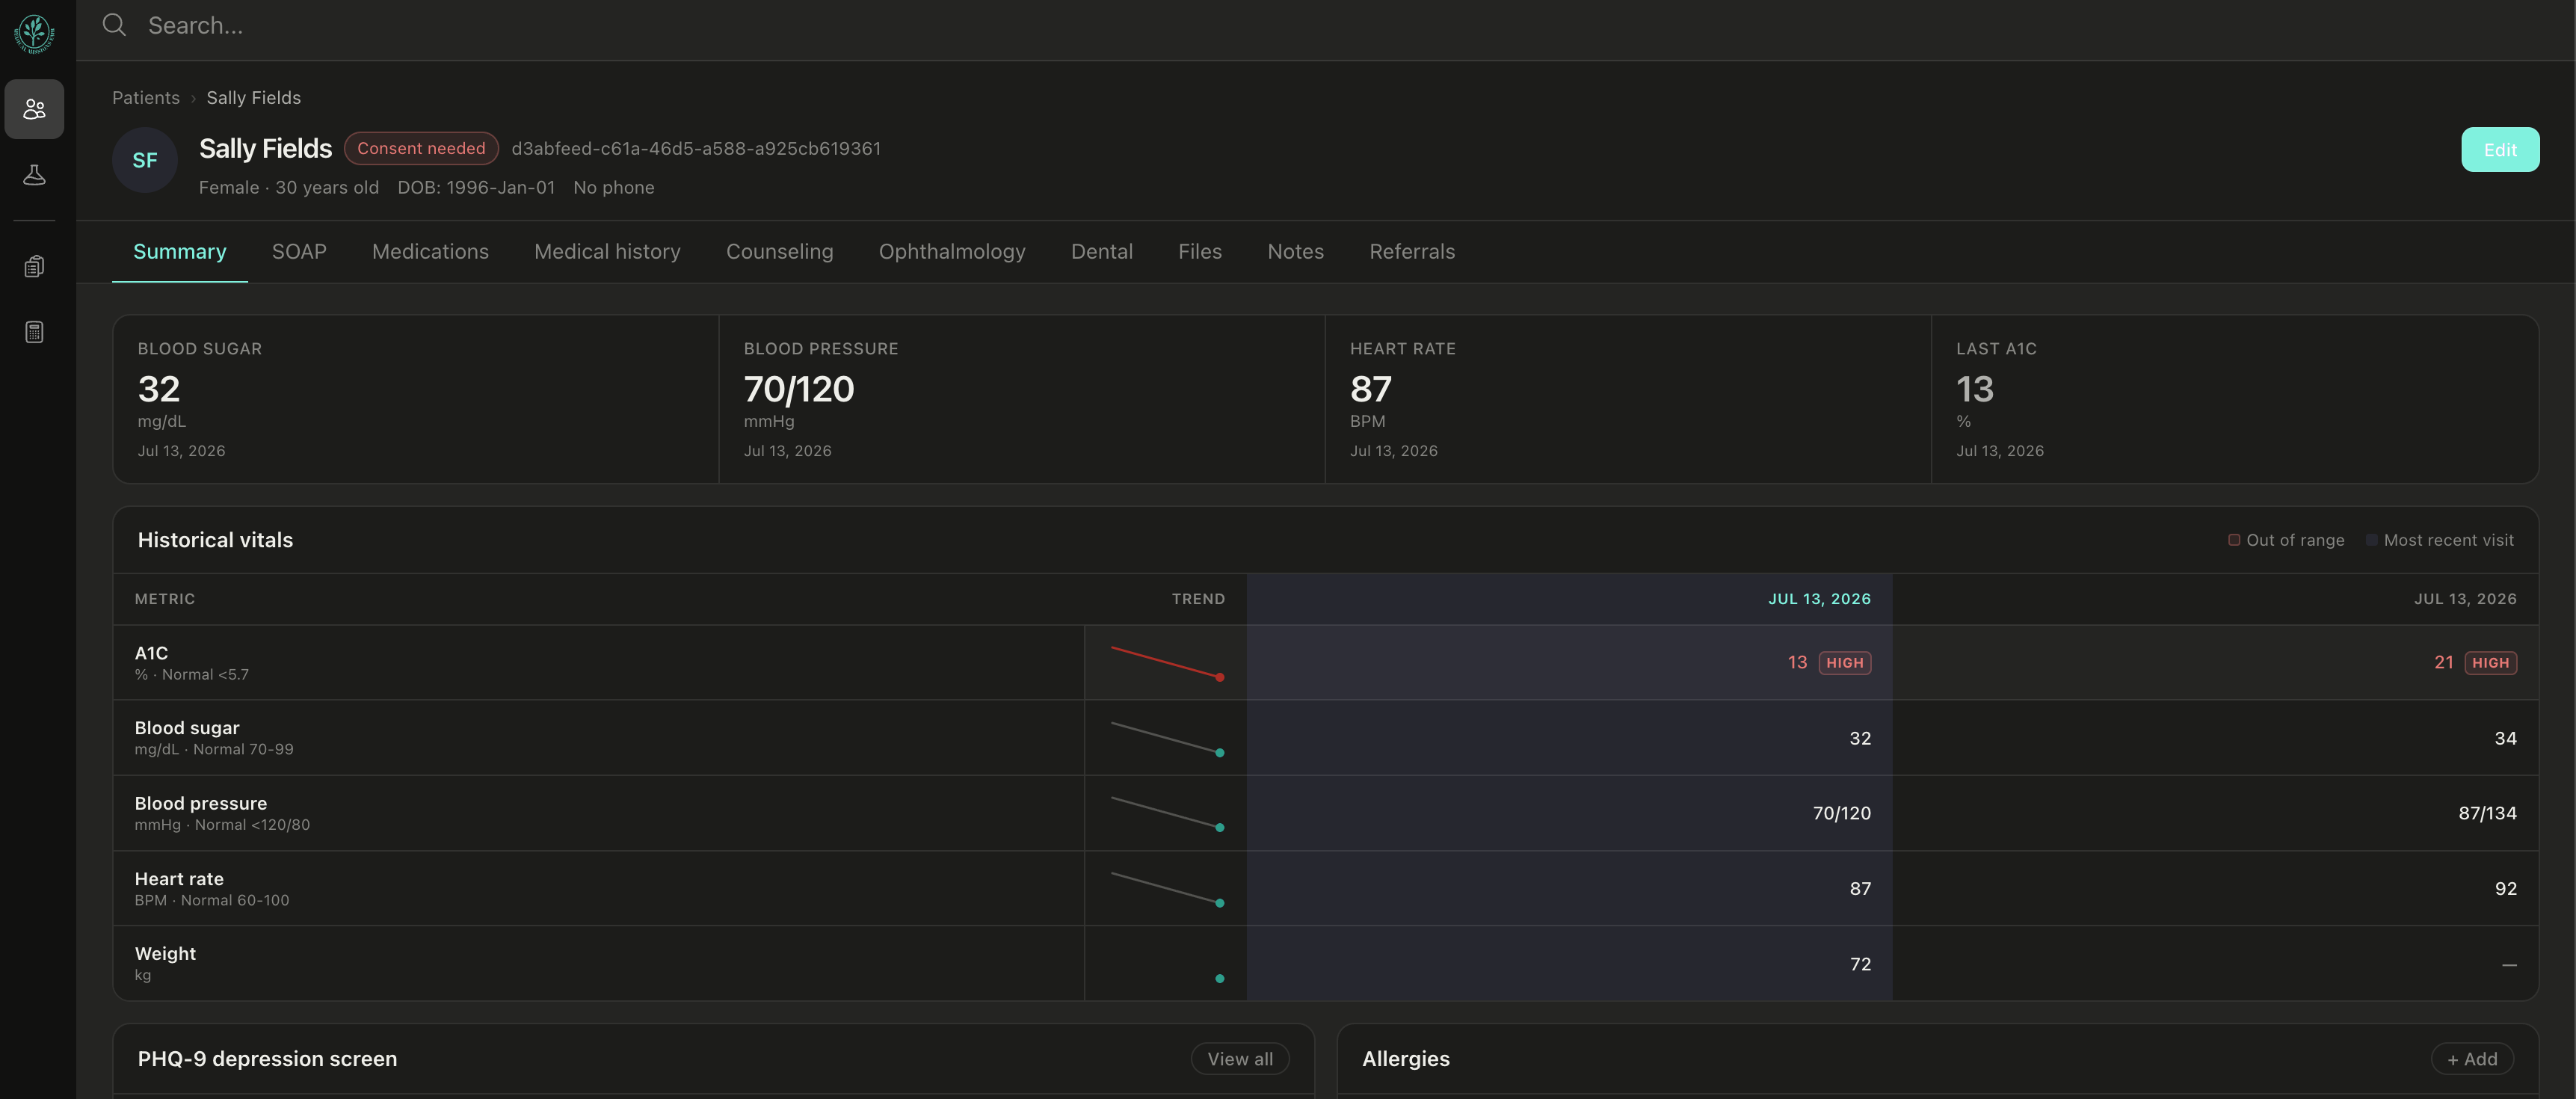Open the Dental tab
The height and width of the screenshot is (1099, 2576).
pos(1102,252)
